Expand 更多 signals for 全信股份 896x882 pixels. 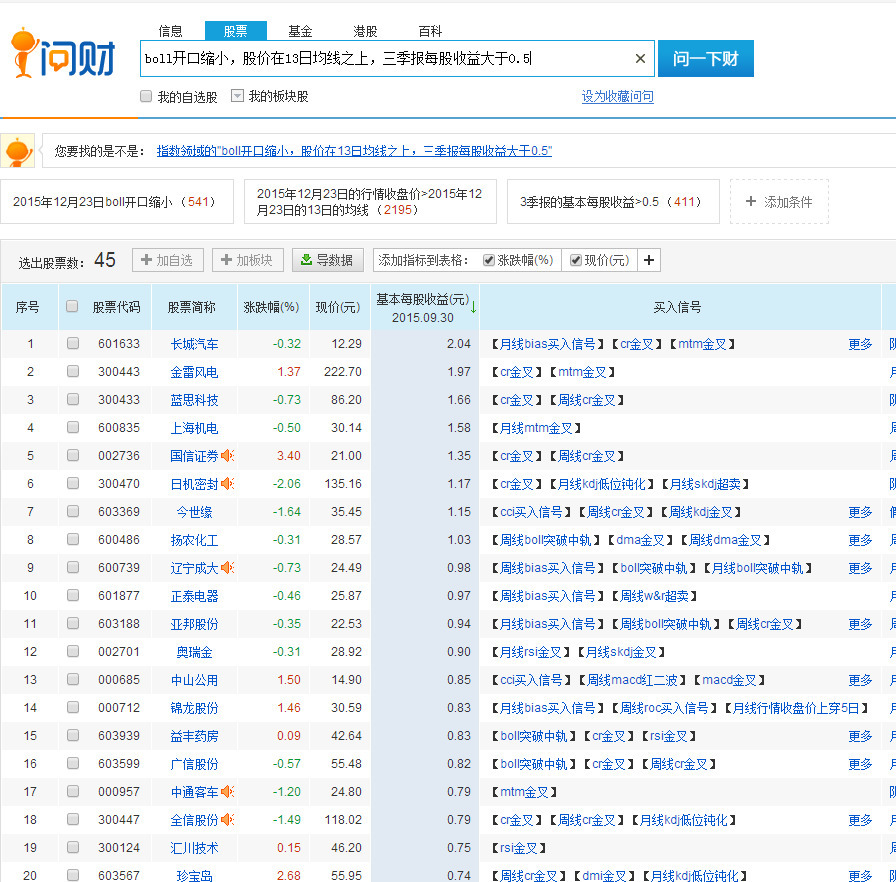[x=860, y=820]
